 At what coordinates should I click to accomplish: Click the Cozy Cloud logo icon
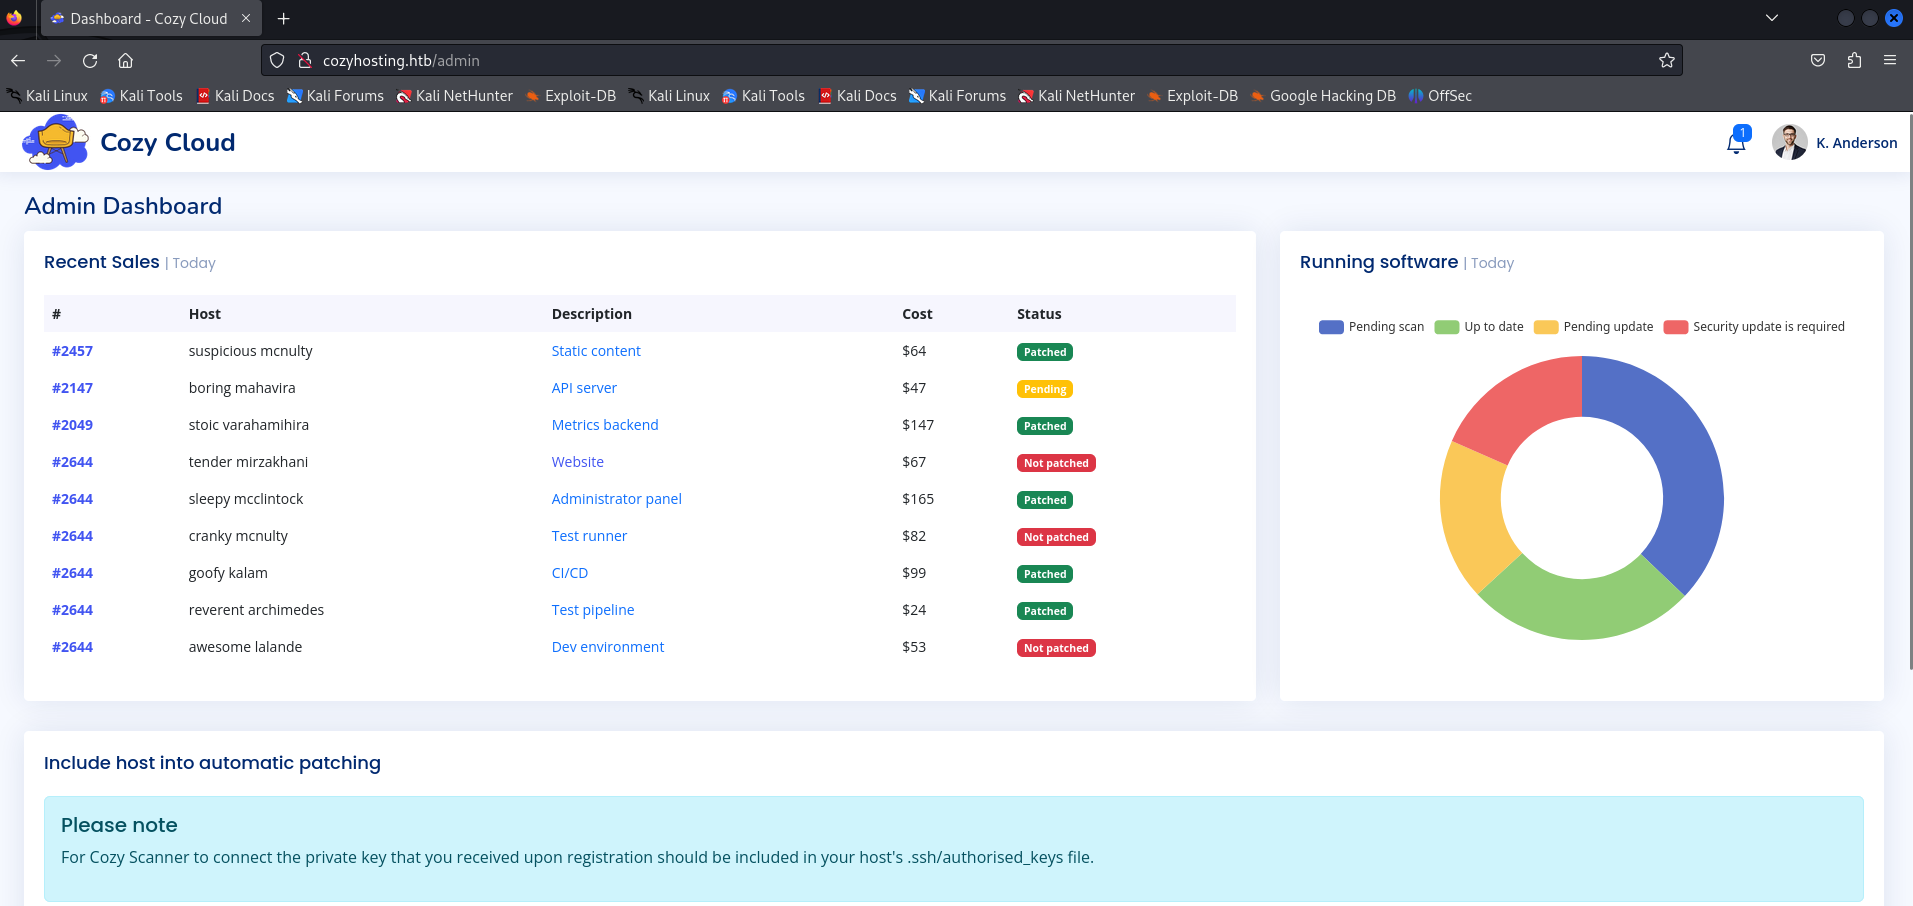point(55,142)
